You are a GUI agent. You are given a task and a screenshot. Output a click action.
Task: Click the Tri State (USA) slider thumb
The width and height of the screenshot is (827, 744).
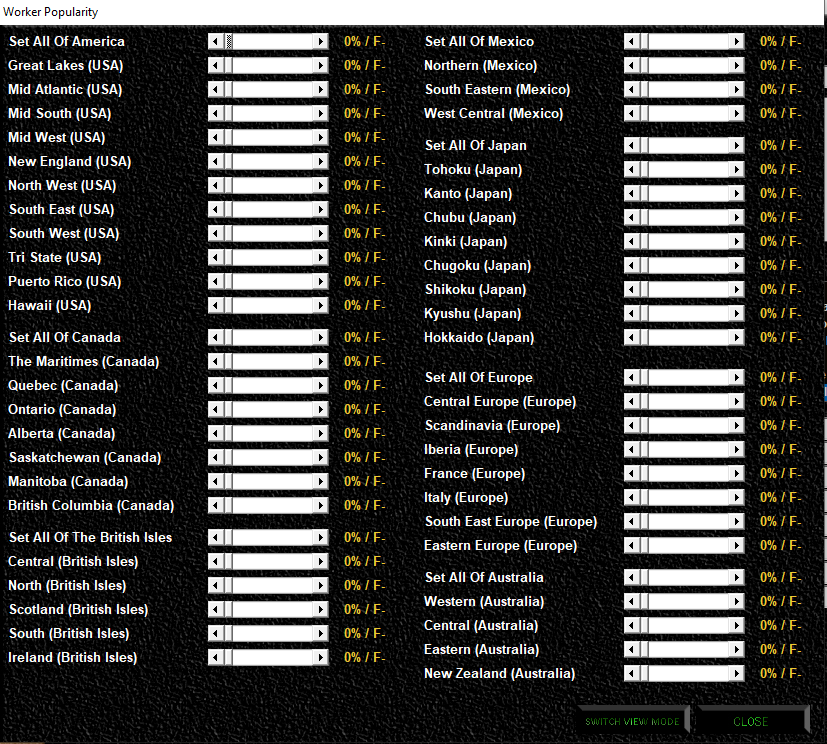(229, 258)
